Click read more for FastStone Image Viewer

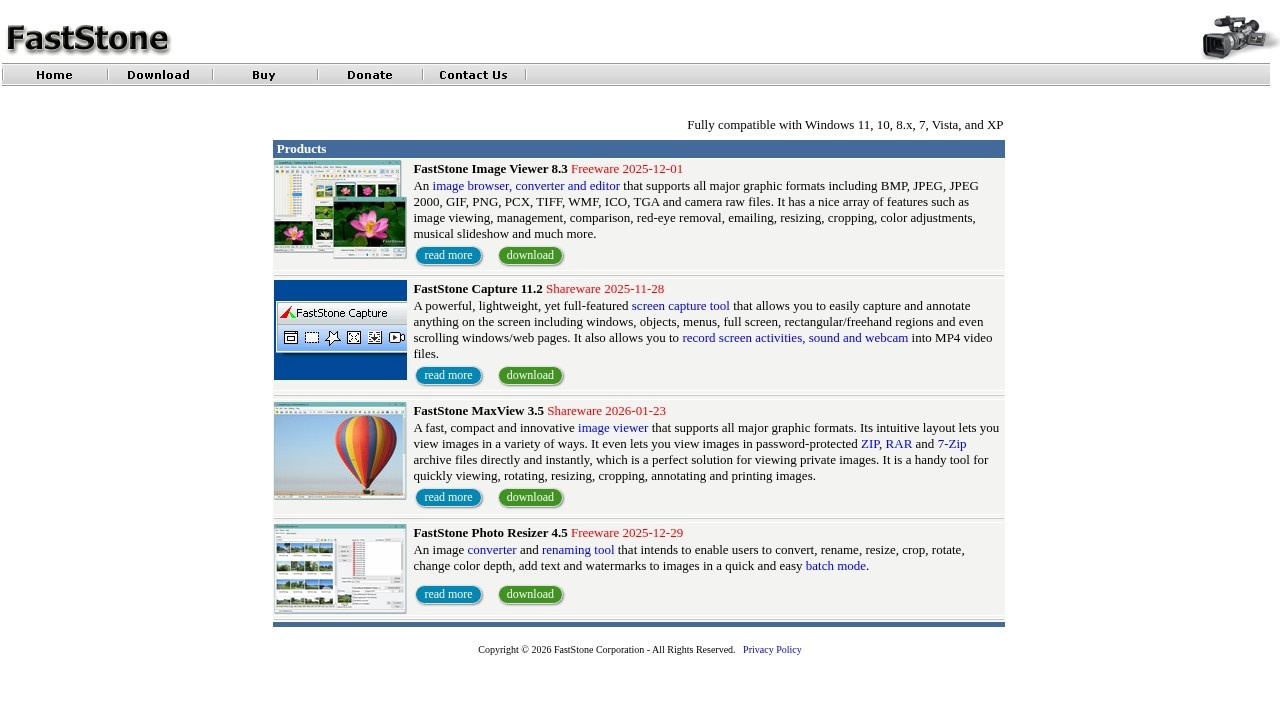[x=448, y=255]
